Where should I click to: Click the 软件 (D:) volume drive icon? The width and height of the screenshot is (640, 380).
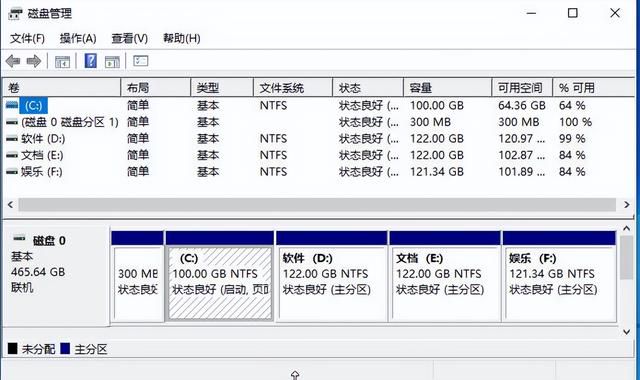[12, 139]
